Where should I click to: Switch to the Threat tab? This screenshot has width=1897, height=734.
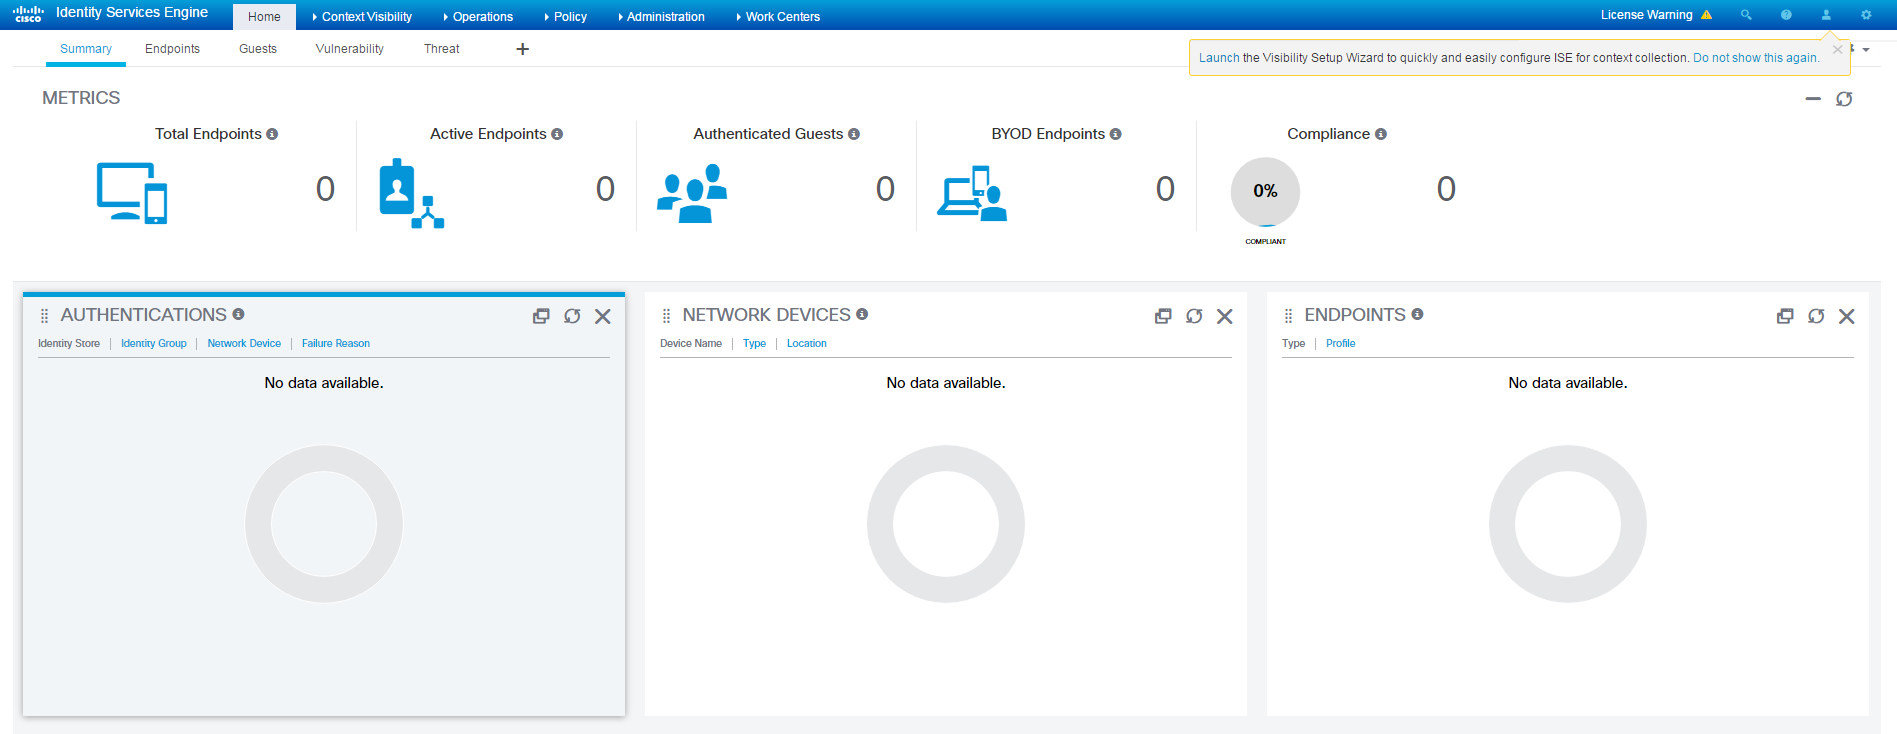point(442,49)
